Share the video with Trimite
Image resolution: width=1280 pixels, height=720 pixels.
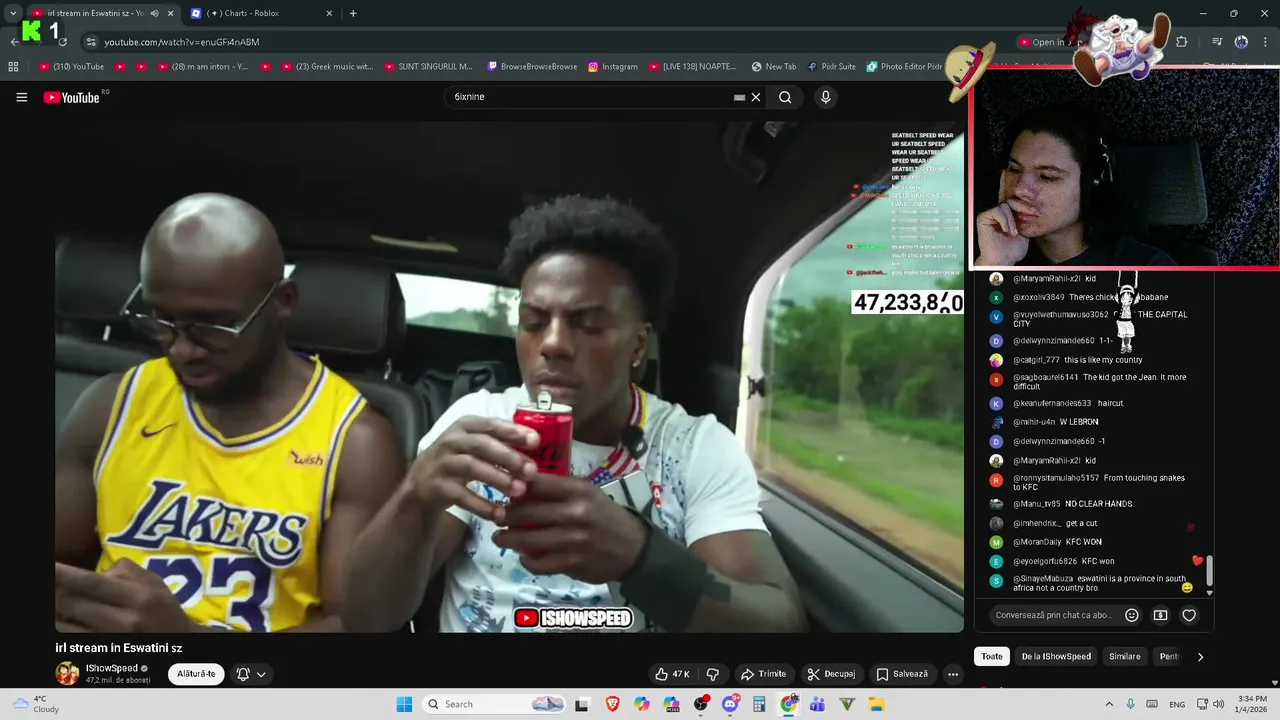[763, 674]
